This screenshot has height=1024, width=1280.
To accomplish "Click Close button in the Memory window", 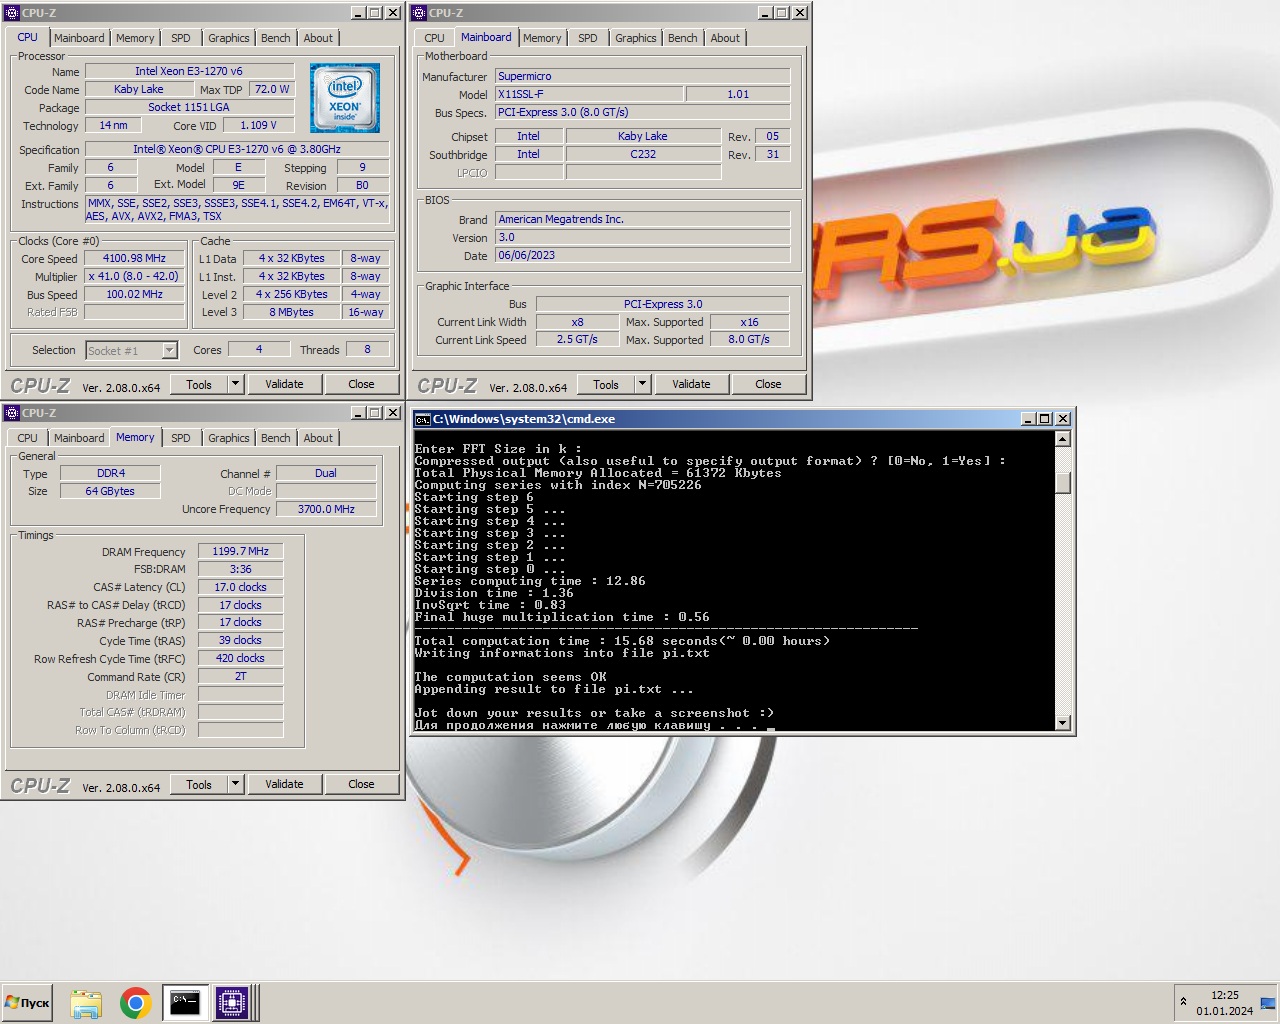I will tap(361, 784).
